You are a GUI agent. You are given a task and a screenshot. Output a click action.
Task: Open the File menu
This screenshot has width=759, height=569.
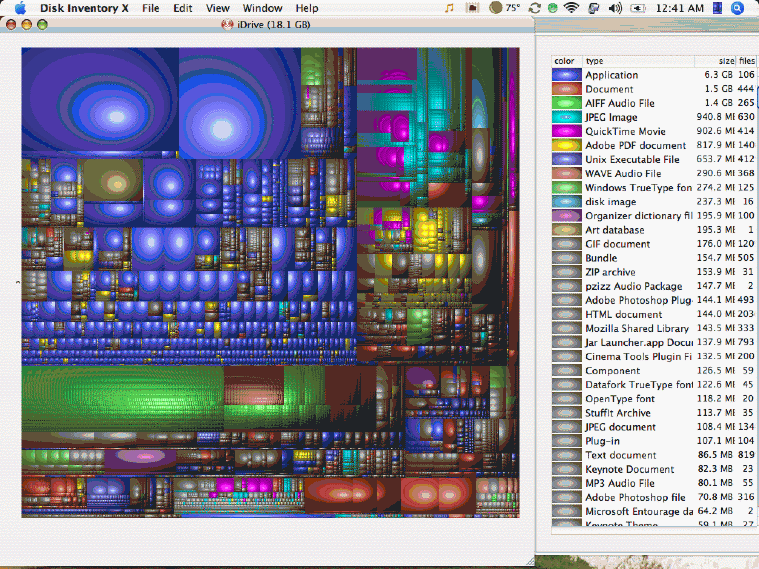(151, 8)
